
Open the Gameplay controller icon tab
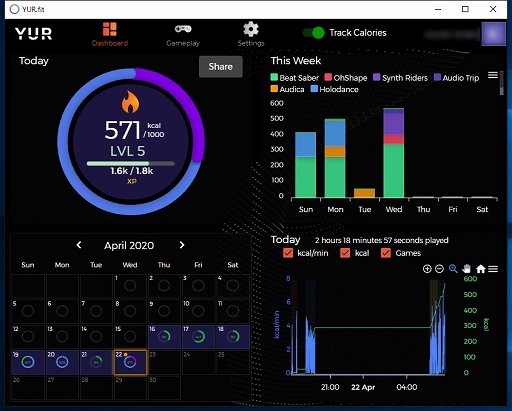[183, 29]
